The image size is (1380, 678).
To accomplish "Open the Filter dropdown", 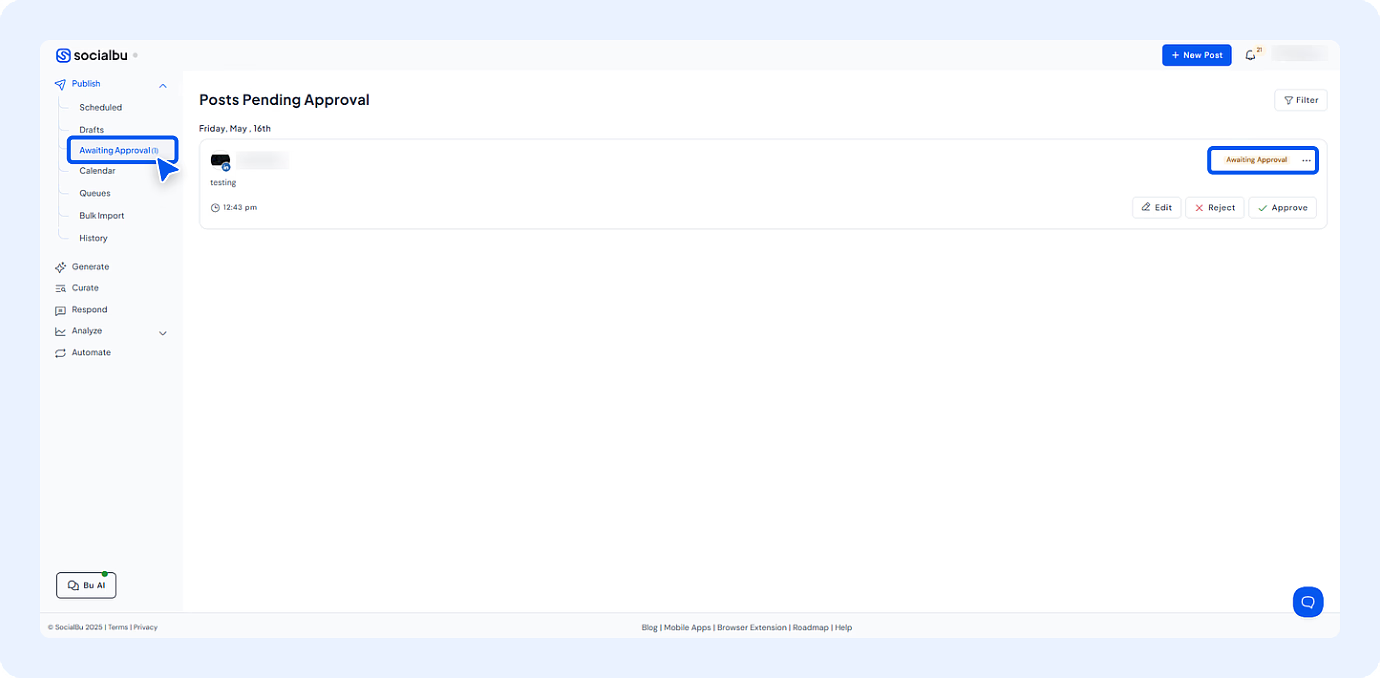I will (x=1300, y=100).
